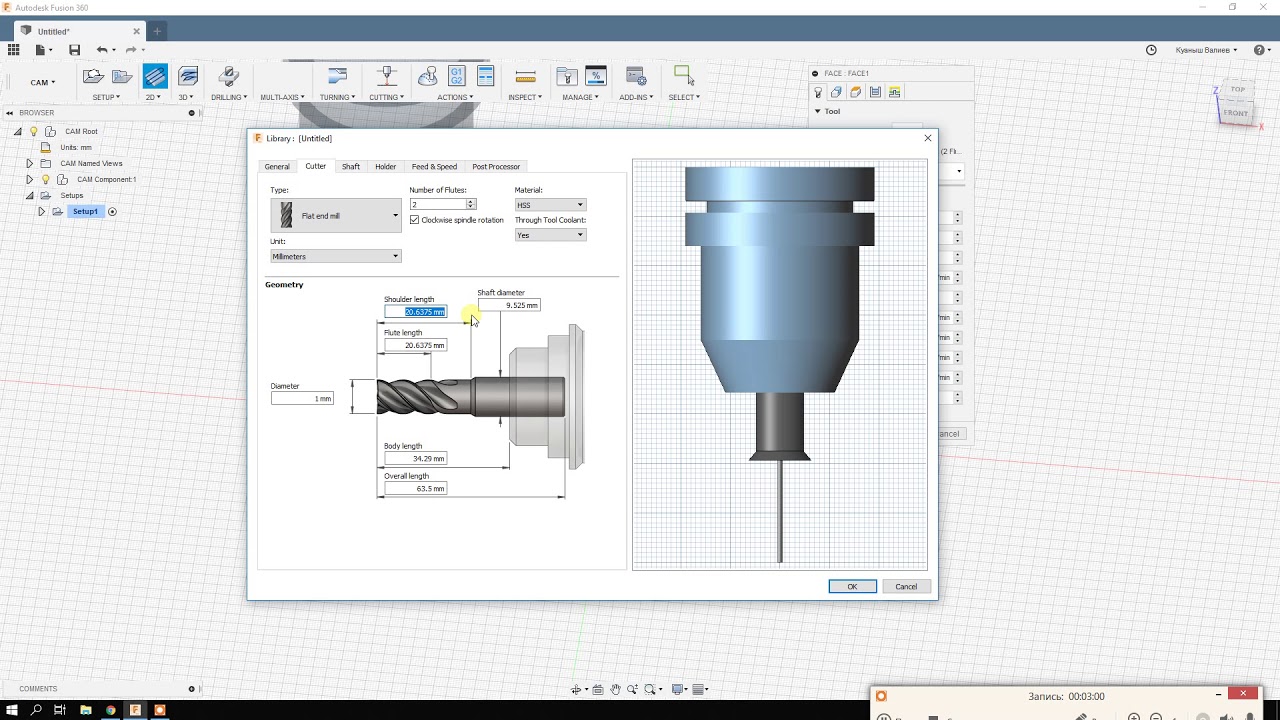The width and height of the screenshot is (1280, 720).
Task: Open the data panel grid icon
Action: pos(14,49)
